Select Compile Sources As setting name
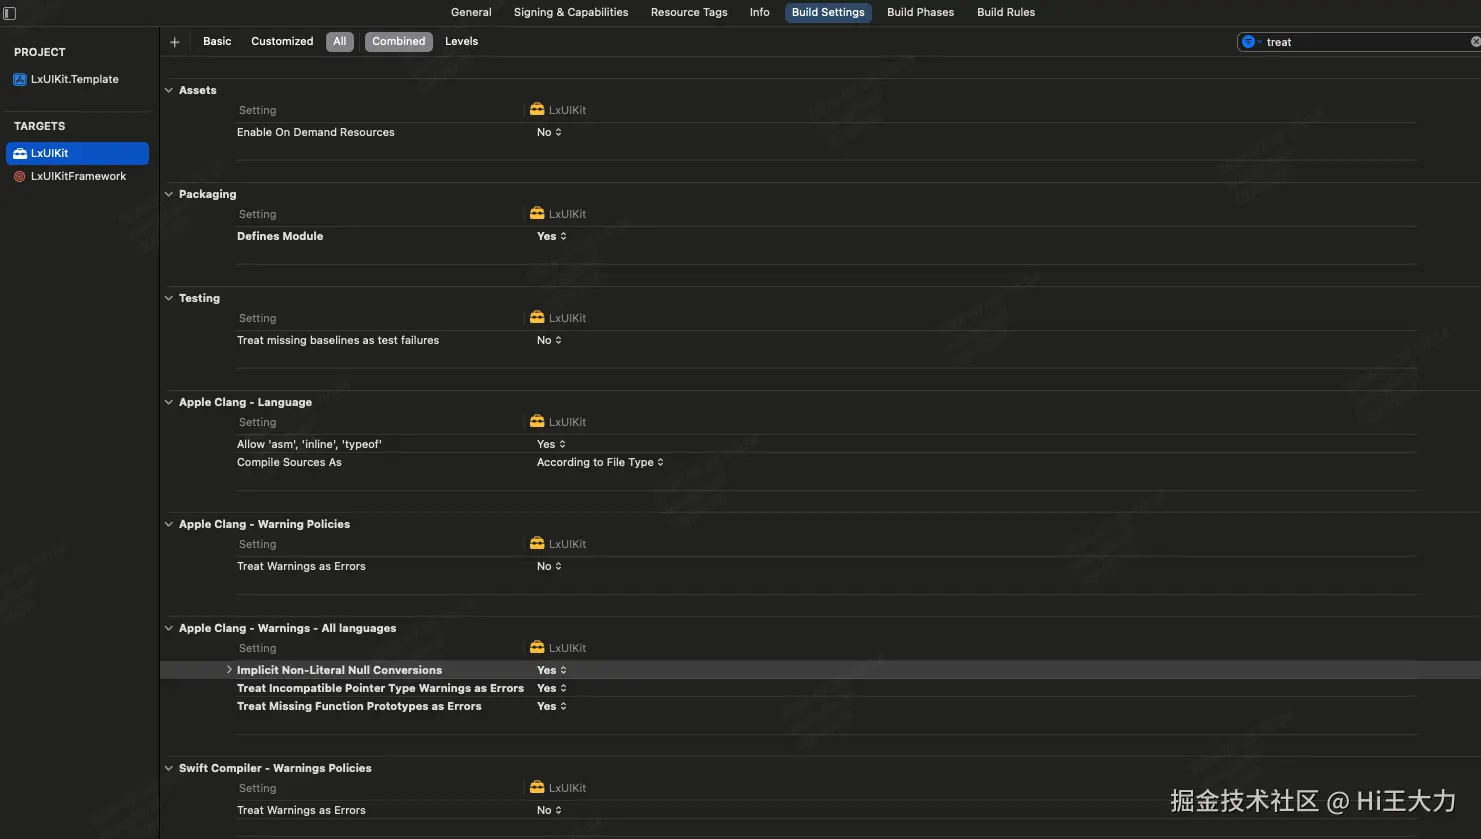 tap(289, 462)
